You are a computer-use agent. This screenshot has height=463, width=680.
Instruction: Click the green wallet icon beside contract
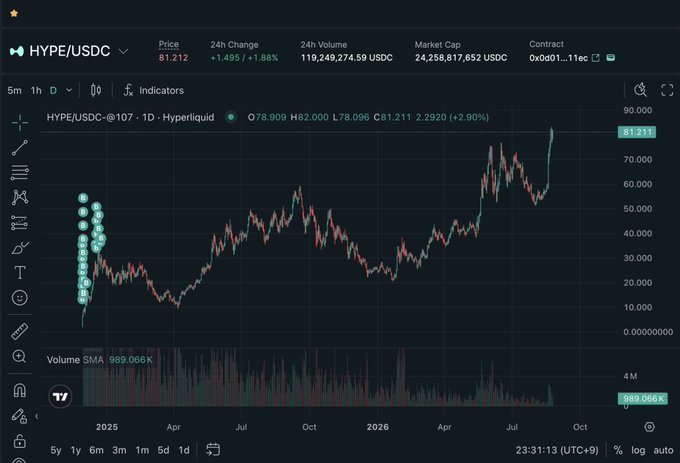(611, 58)
